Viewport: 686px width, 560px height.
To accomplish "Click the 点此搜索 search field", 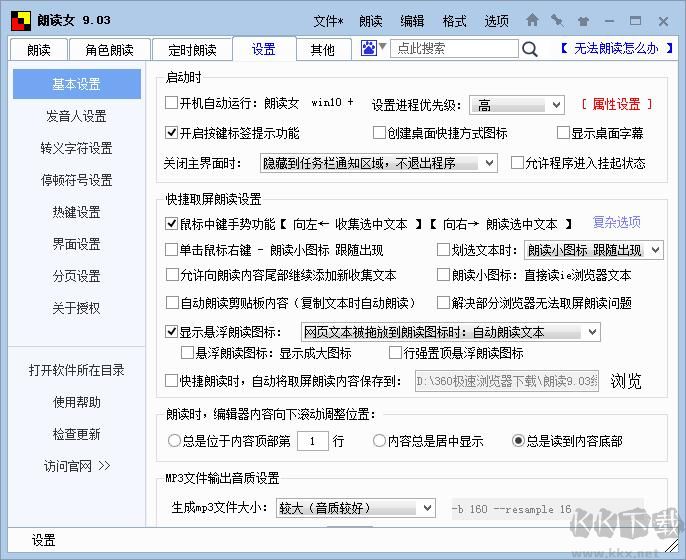I will tap(452, 48).
